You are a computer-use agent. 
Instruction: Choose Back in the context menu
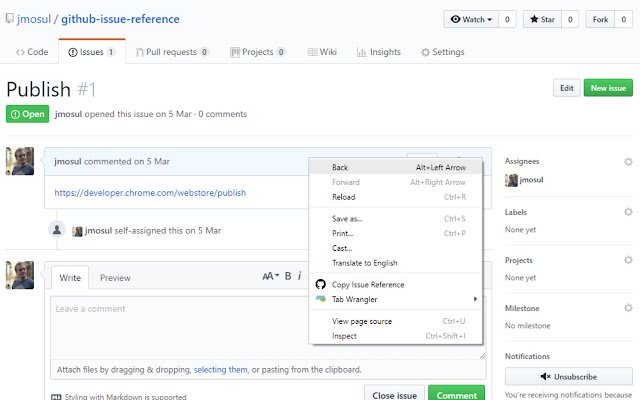click(x=396, y=167)
